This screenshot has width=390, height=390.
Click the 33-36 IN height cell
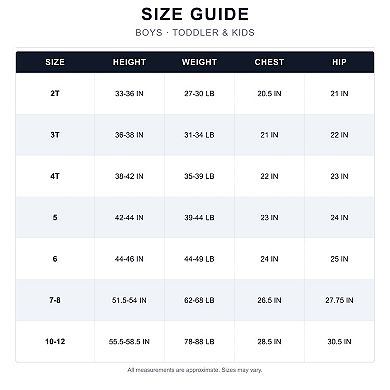click(x=129, y=94)
